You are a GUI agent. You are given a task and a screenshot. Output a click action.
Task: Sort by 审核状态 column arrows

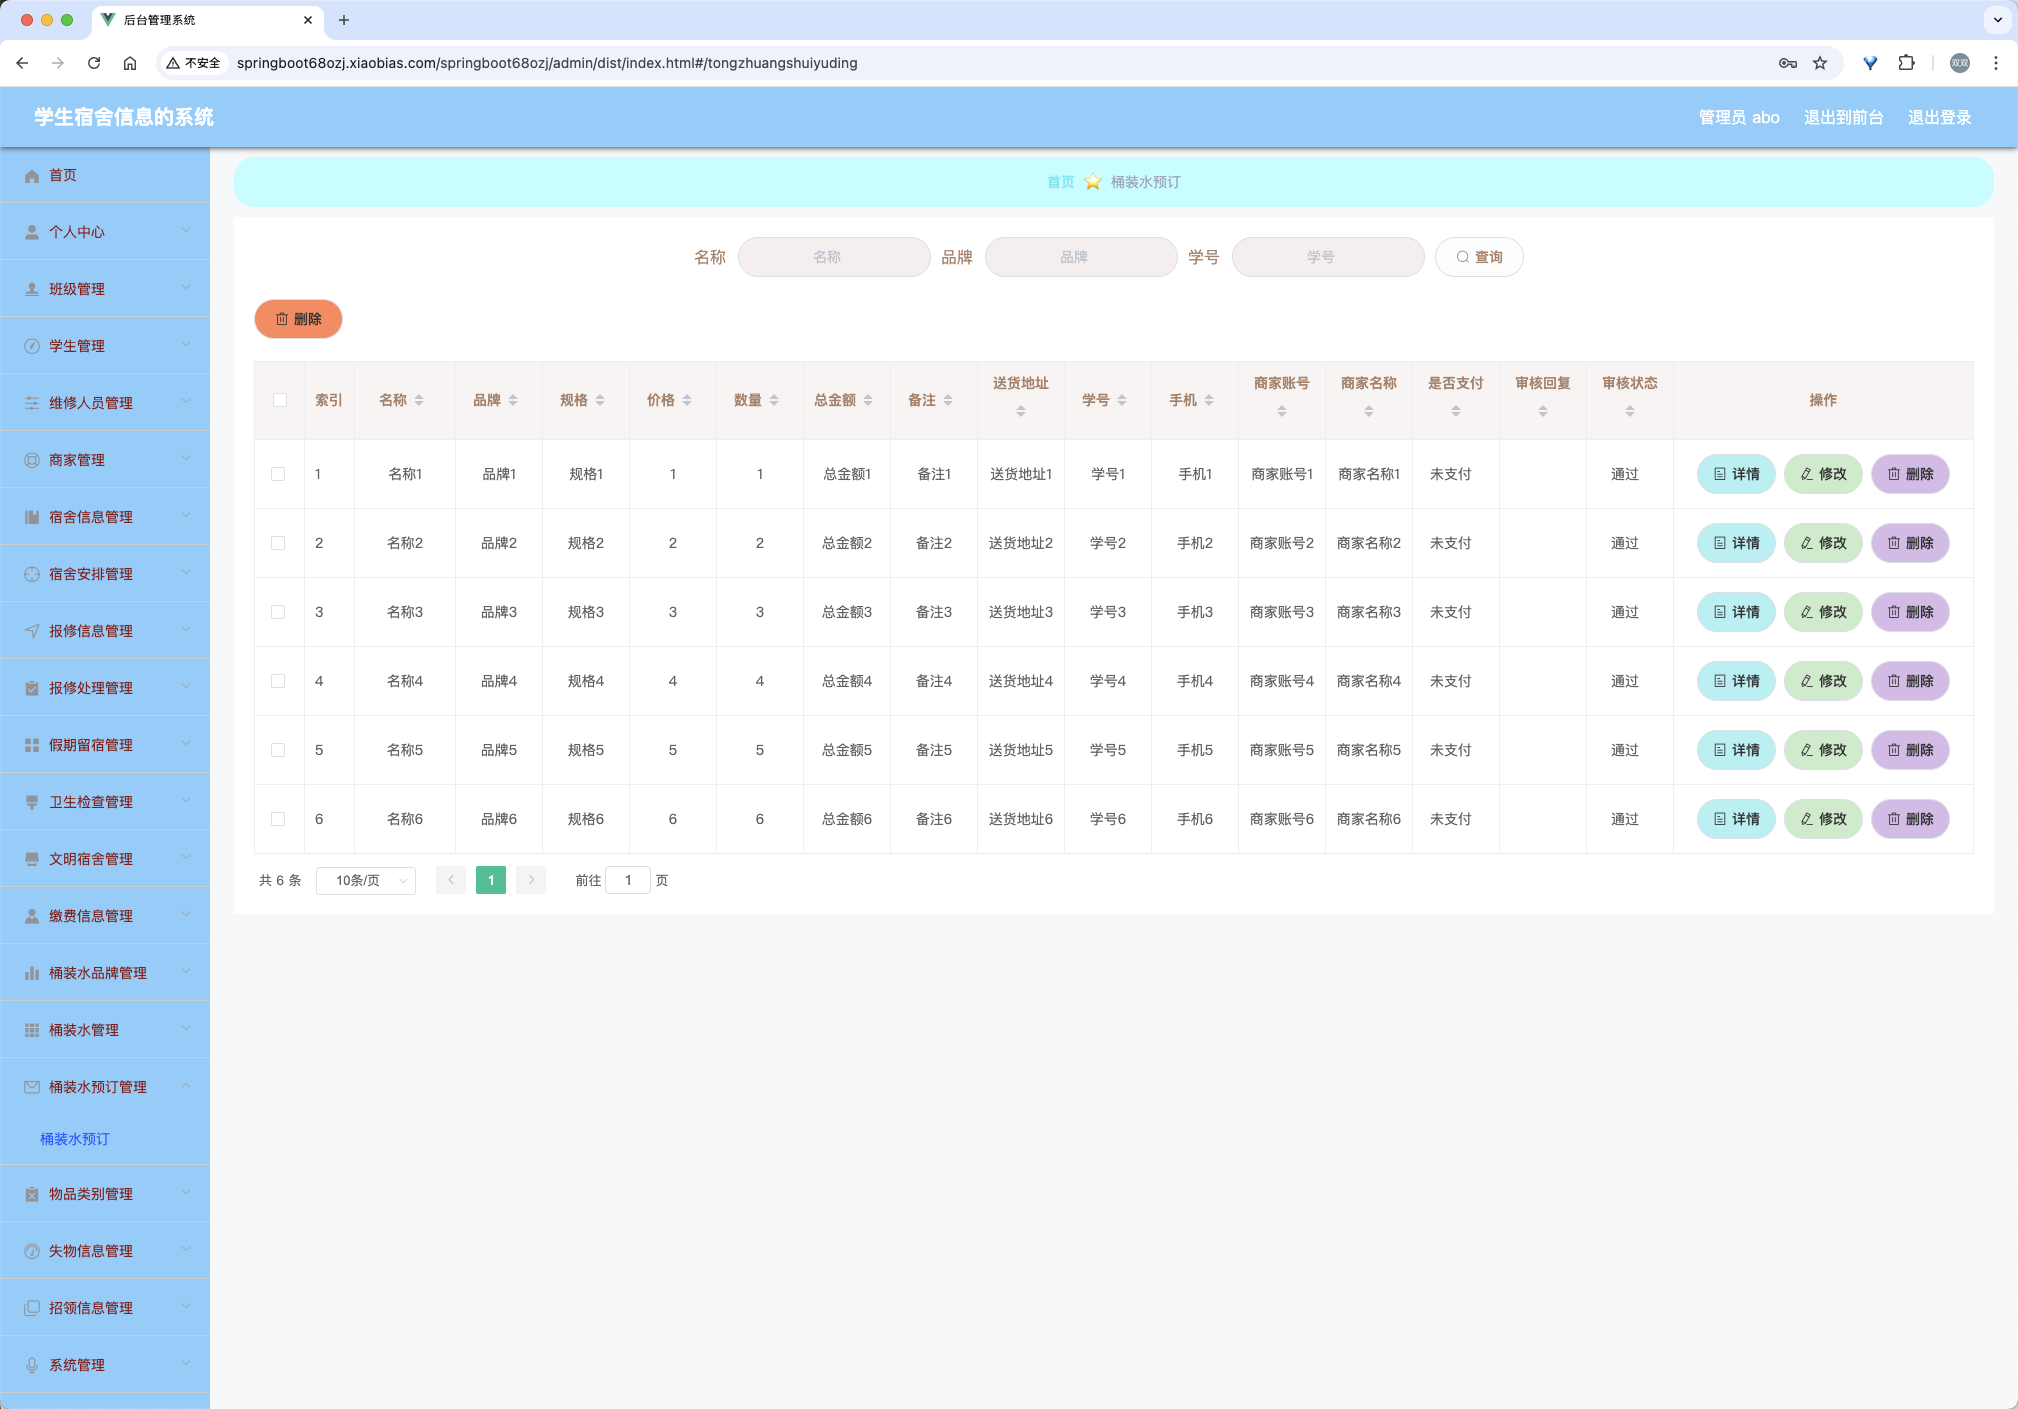[1630, 411]
